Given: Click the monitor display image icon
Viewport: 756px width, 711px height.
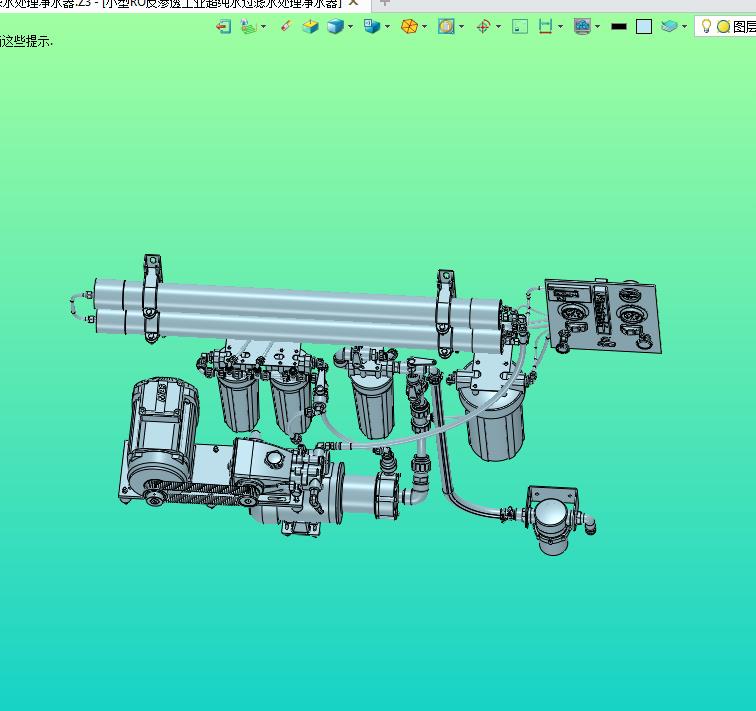Looking at the screenshot, I should click(x=582, y=27).
